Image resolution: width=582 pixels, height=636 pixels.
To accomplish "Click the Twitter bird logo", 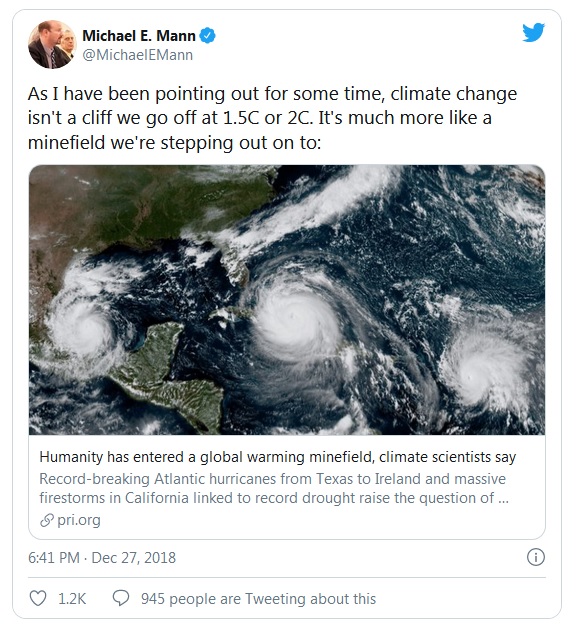I will (x=533, y=33).
